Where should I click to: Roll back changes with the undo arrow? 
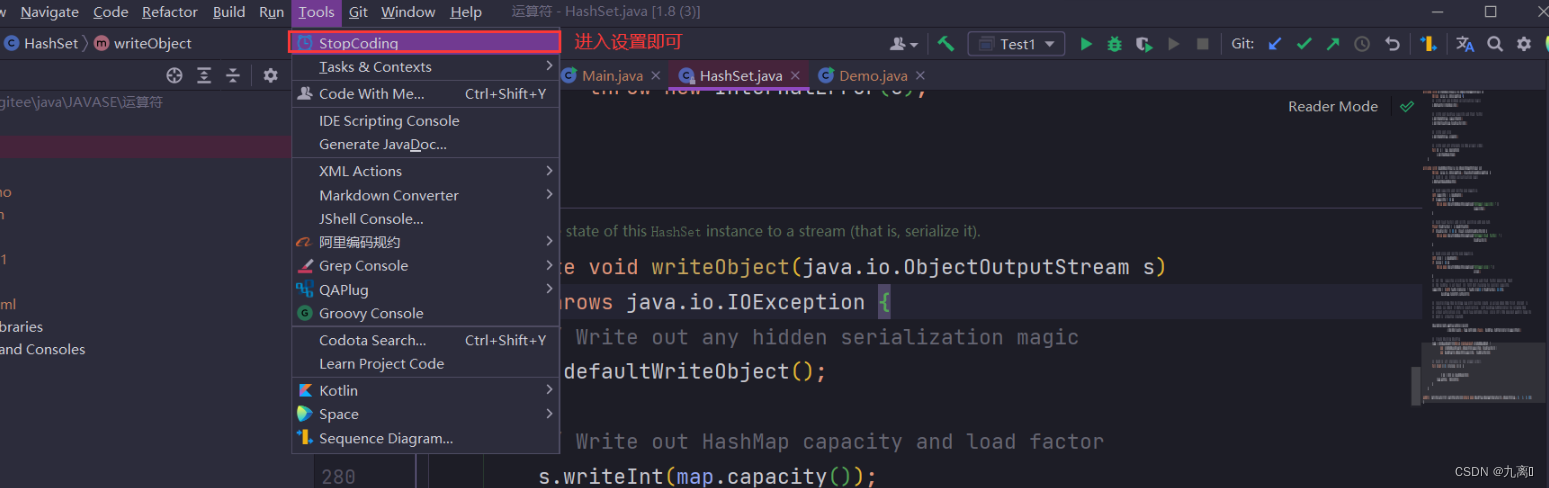click(1392, 44)
